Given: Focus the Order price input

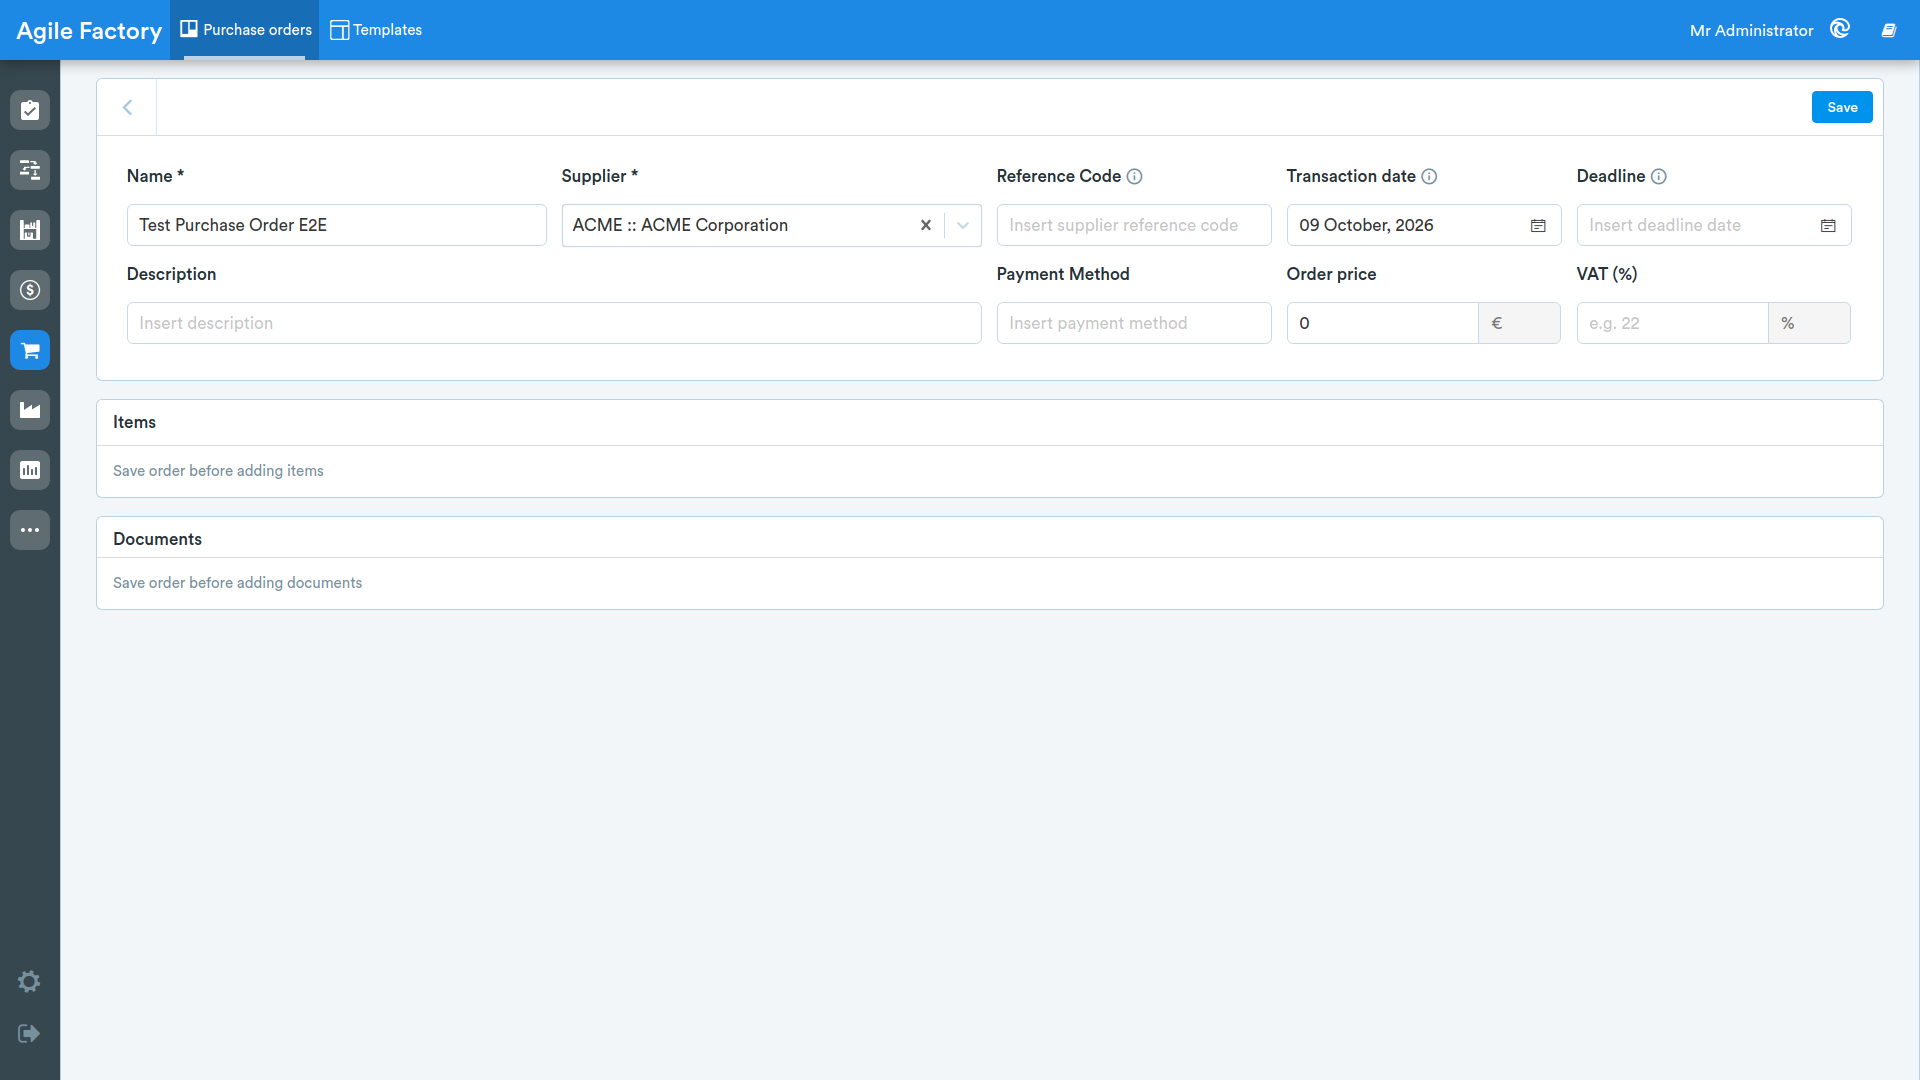Looking at the screenshot, I should click(x=1383, y=323).
